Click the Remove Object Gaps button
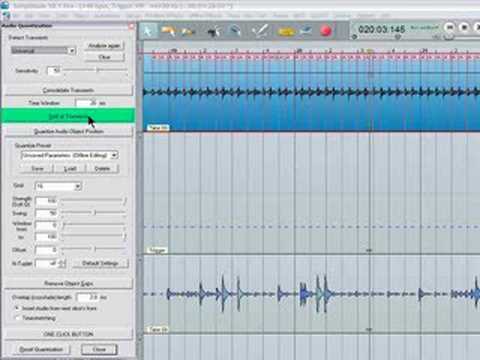 tap(68, 283)
